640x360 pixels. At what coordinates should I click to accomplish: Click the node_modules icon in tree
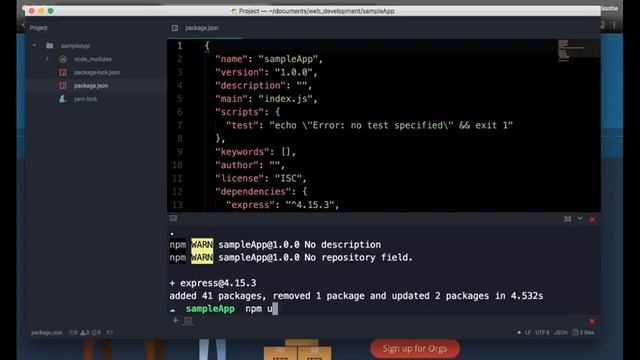[63, 59]
